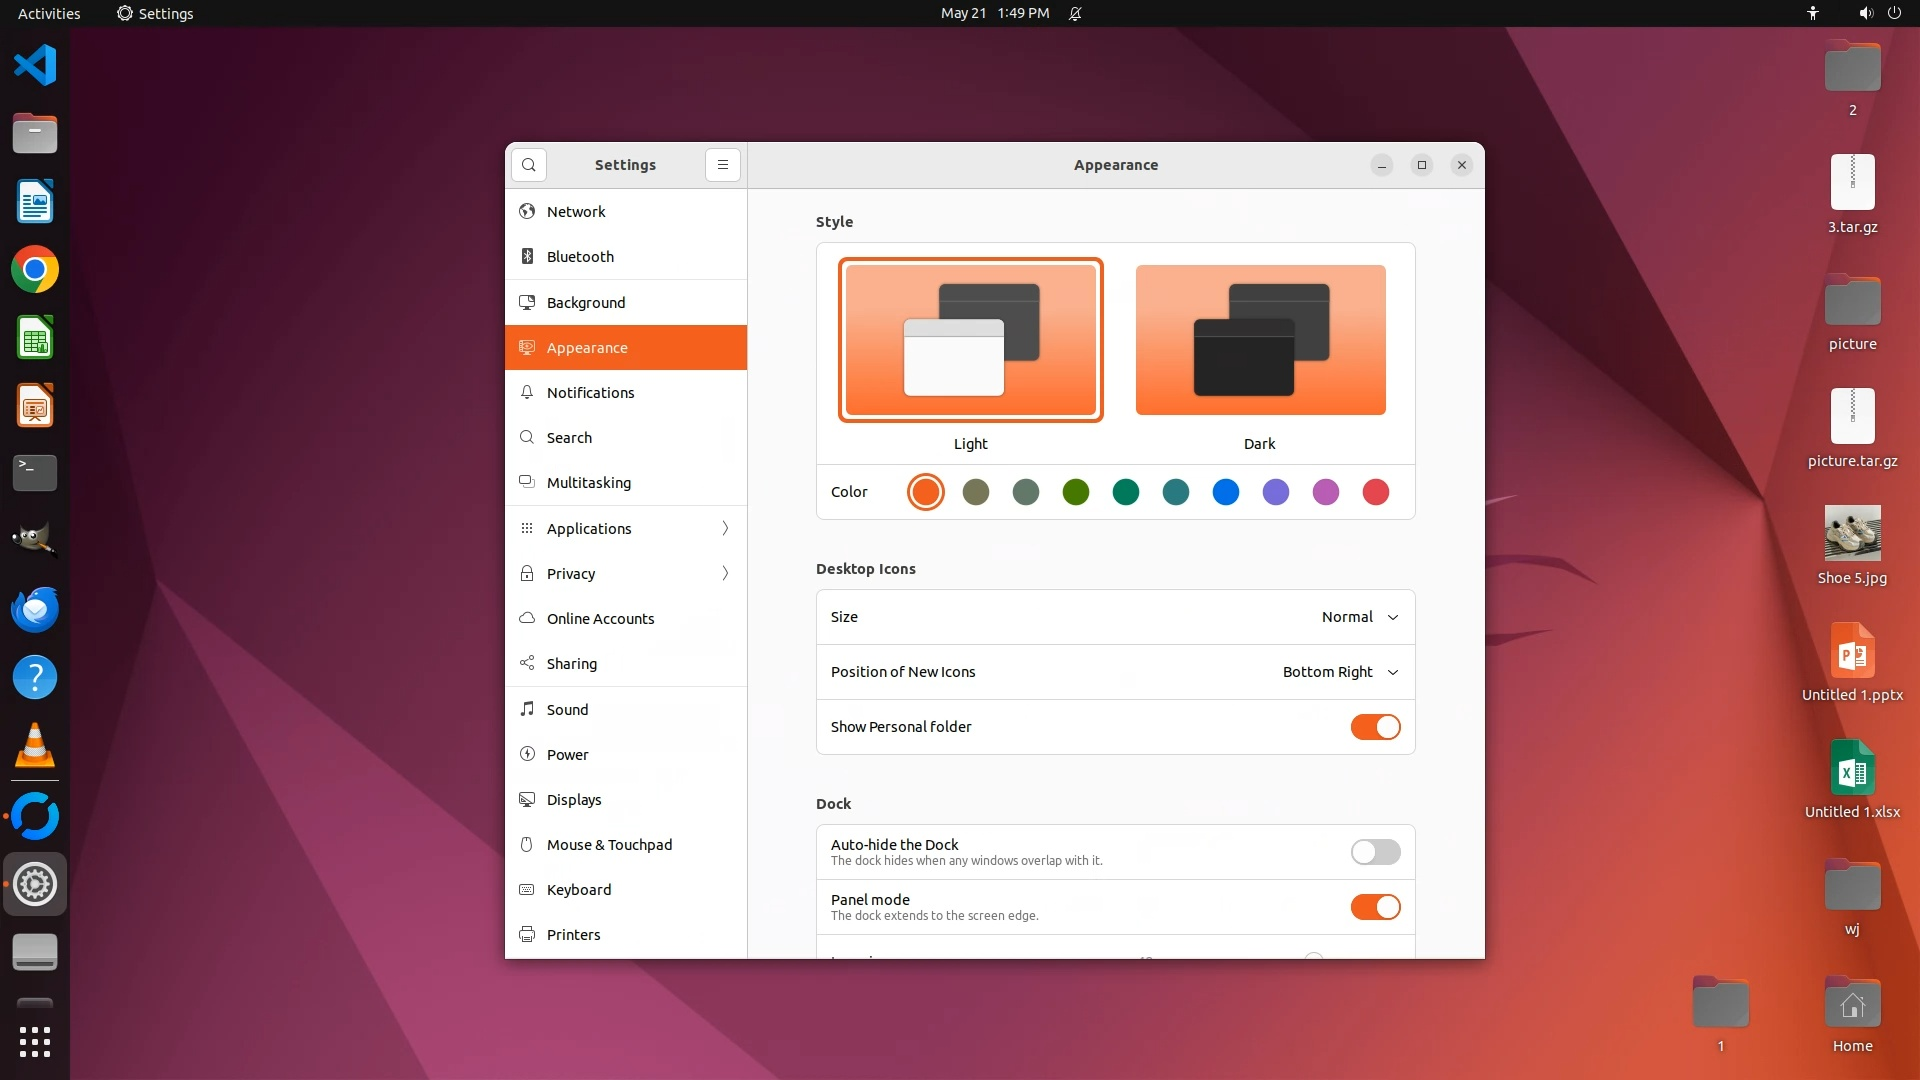
Task: Open the desktop icon Size dropdown
Action: coord(1359,617)
